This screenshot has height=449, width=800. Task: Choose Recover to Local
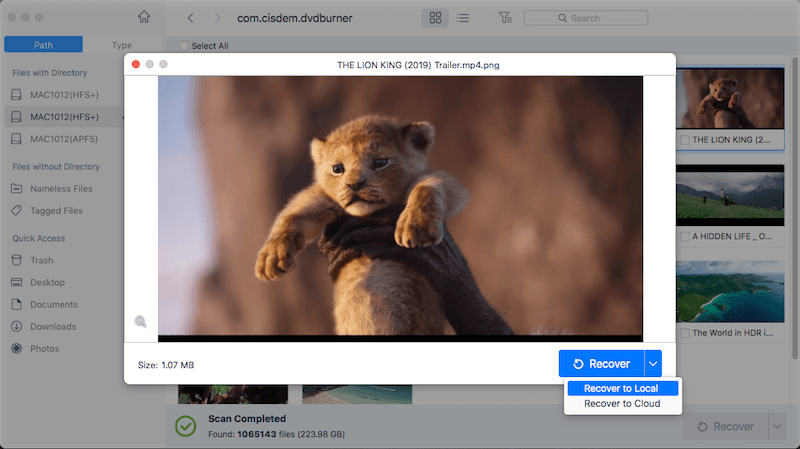coord(622,388)
